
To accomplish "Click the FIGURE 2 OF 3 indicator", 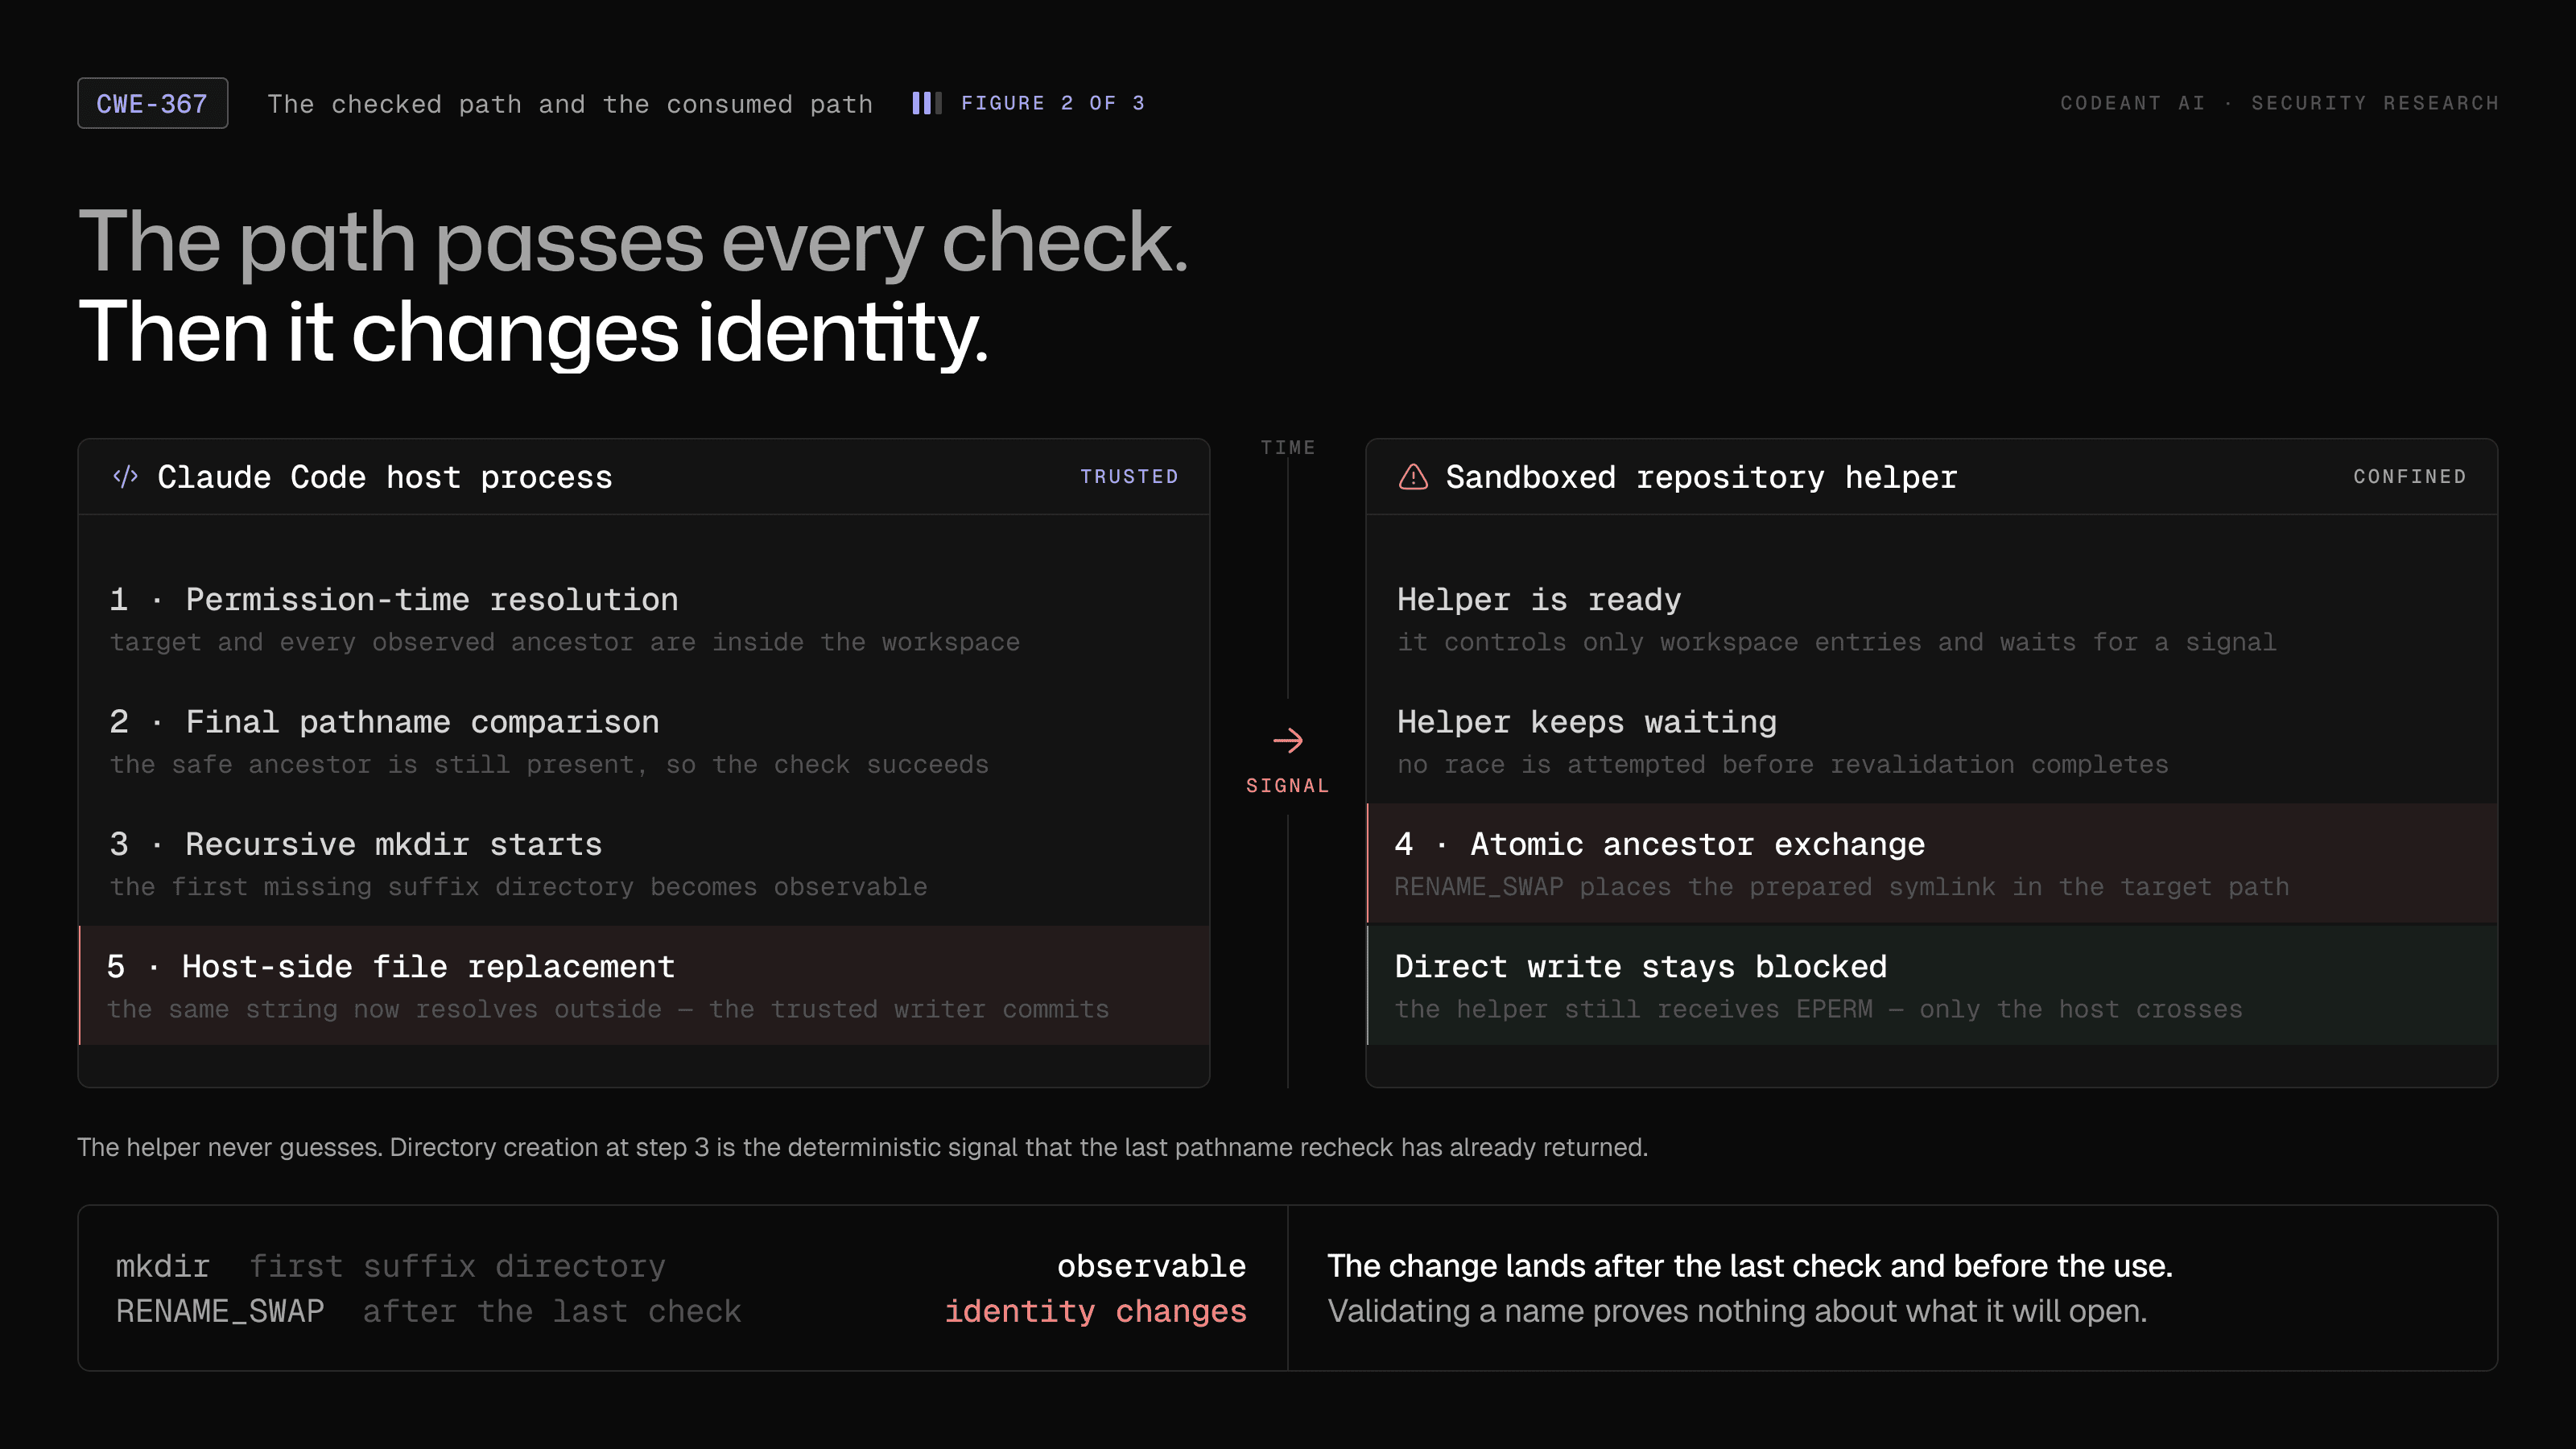I will (x=1053, y=103).
